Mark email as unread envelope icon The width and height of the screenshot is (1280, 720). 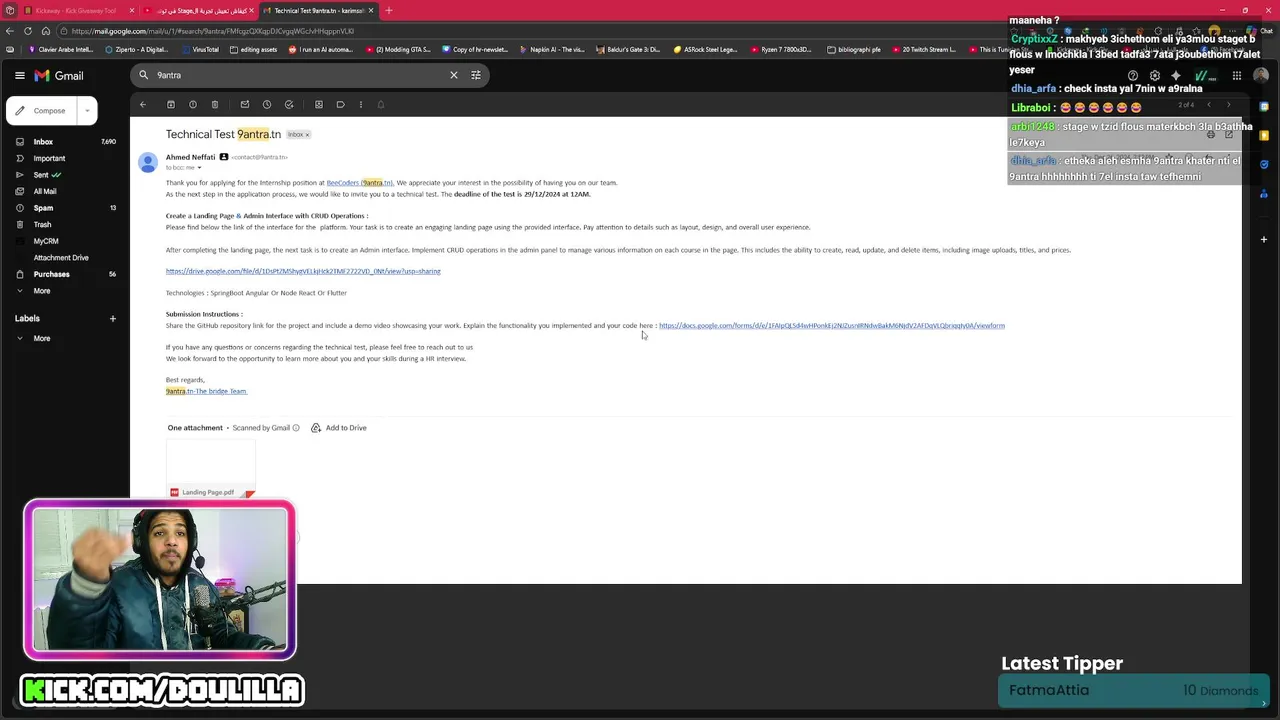coord(245,104)
